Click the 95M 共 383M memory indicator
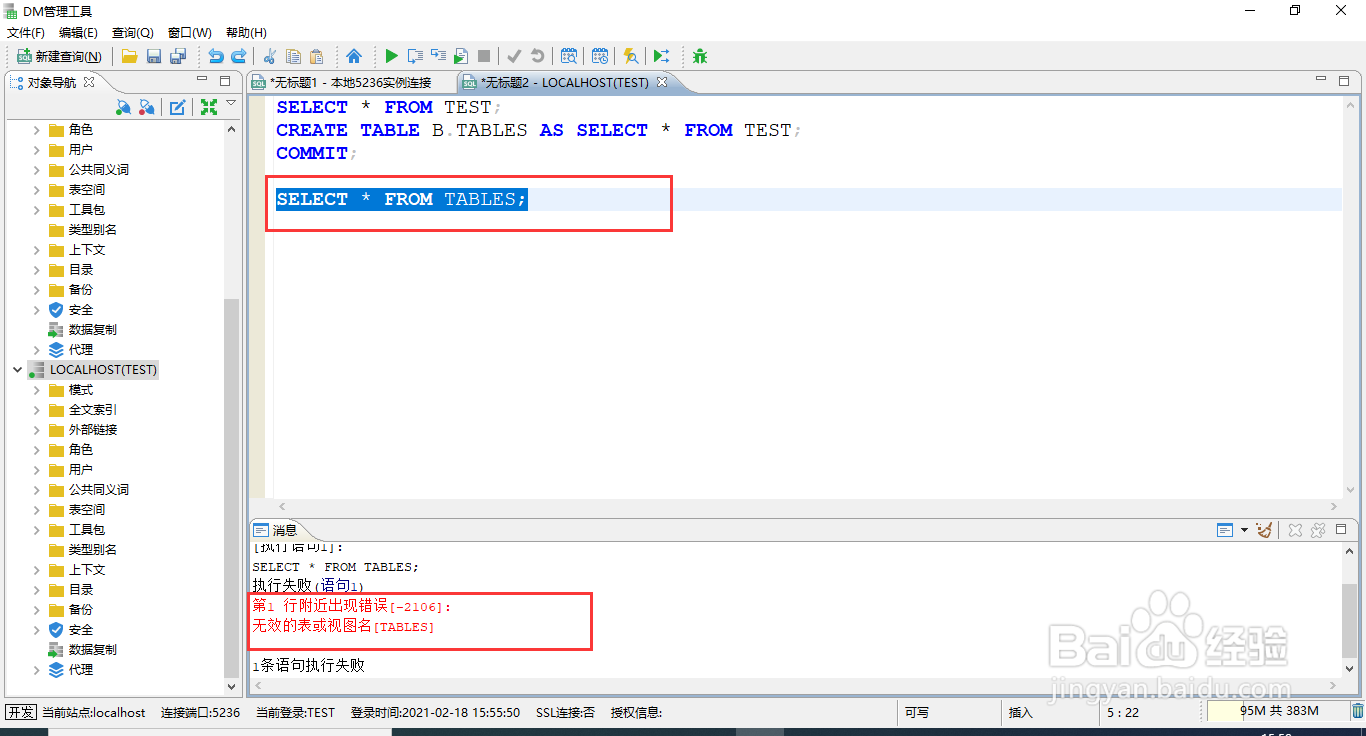The image size is (1366, 736). pos(1278,711)
